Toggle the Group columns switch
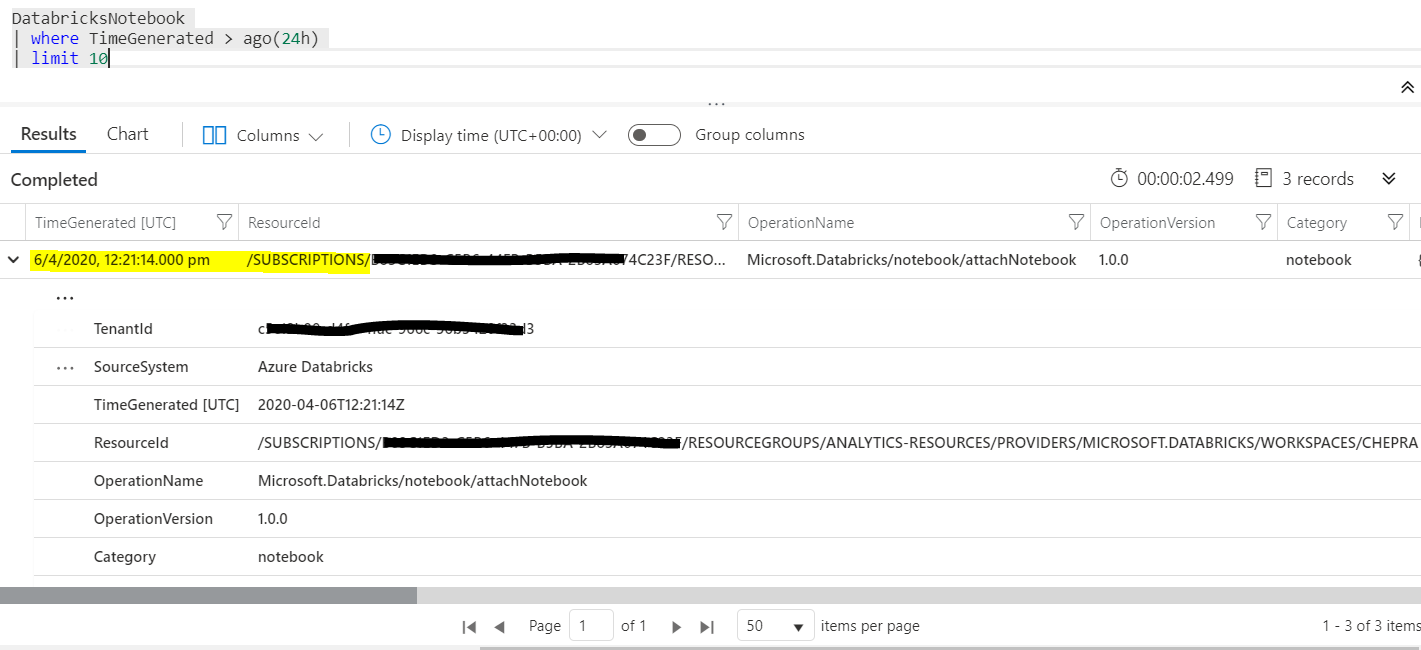 pos(654,135)
